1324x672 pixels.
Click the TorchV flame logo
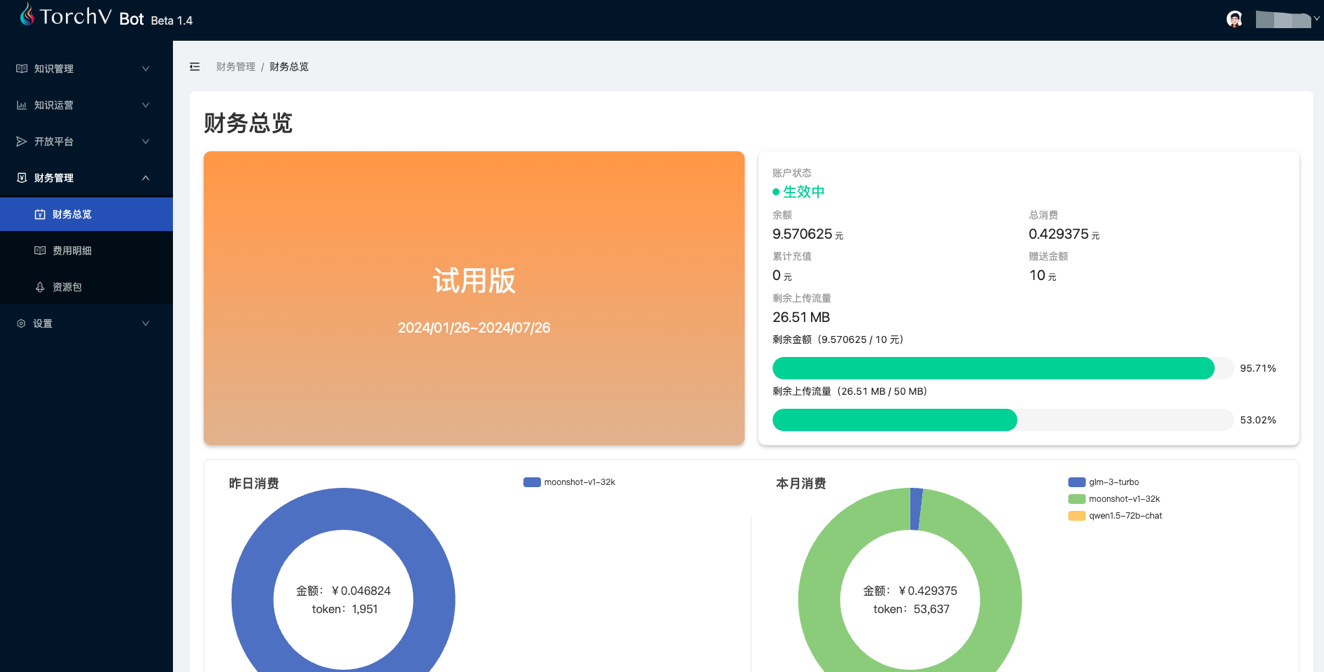coord(27,15)
